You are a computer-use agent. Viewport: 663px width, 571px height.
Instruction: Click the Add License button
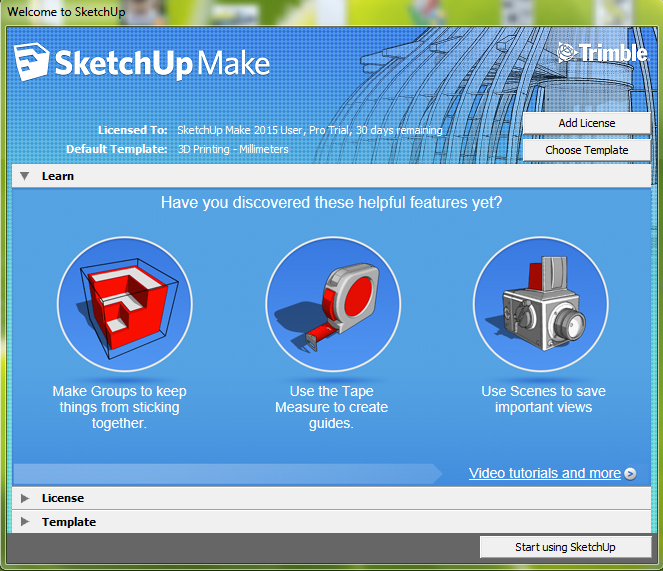pos(586,123)
